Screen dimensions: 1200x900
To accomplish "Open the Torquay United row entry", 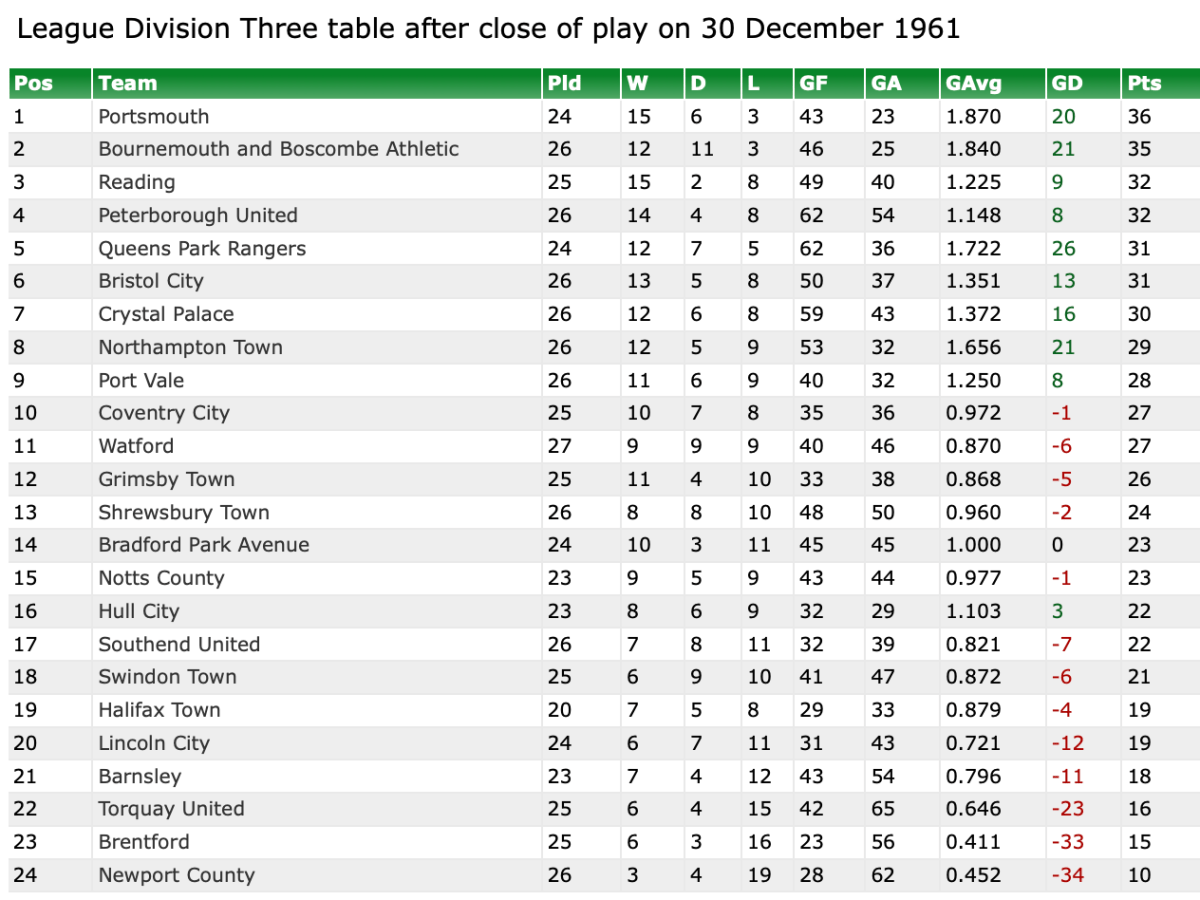I will click(x=171, y=809).
